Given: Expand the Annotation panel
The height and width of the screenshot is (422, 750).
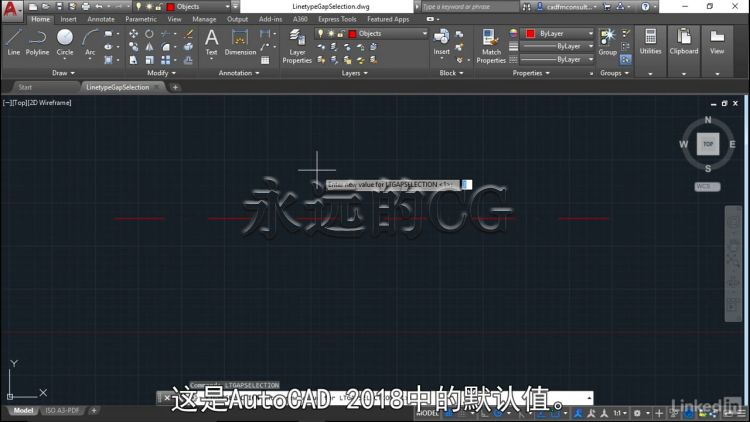Looking at the screenshot, I should click(239, 73).
